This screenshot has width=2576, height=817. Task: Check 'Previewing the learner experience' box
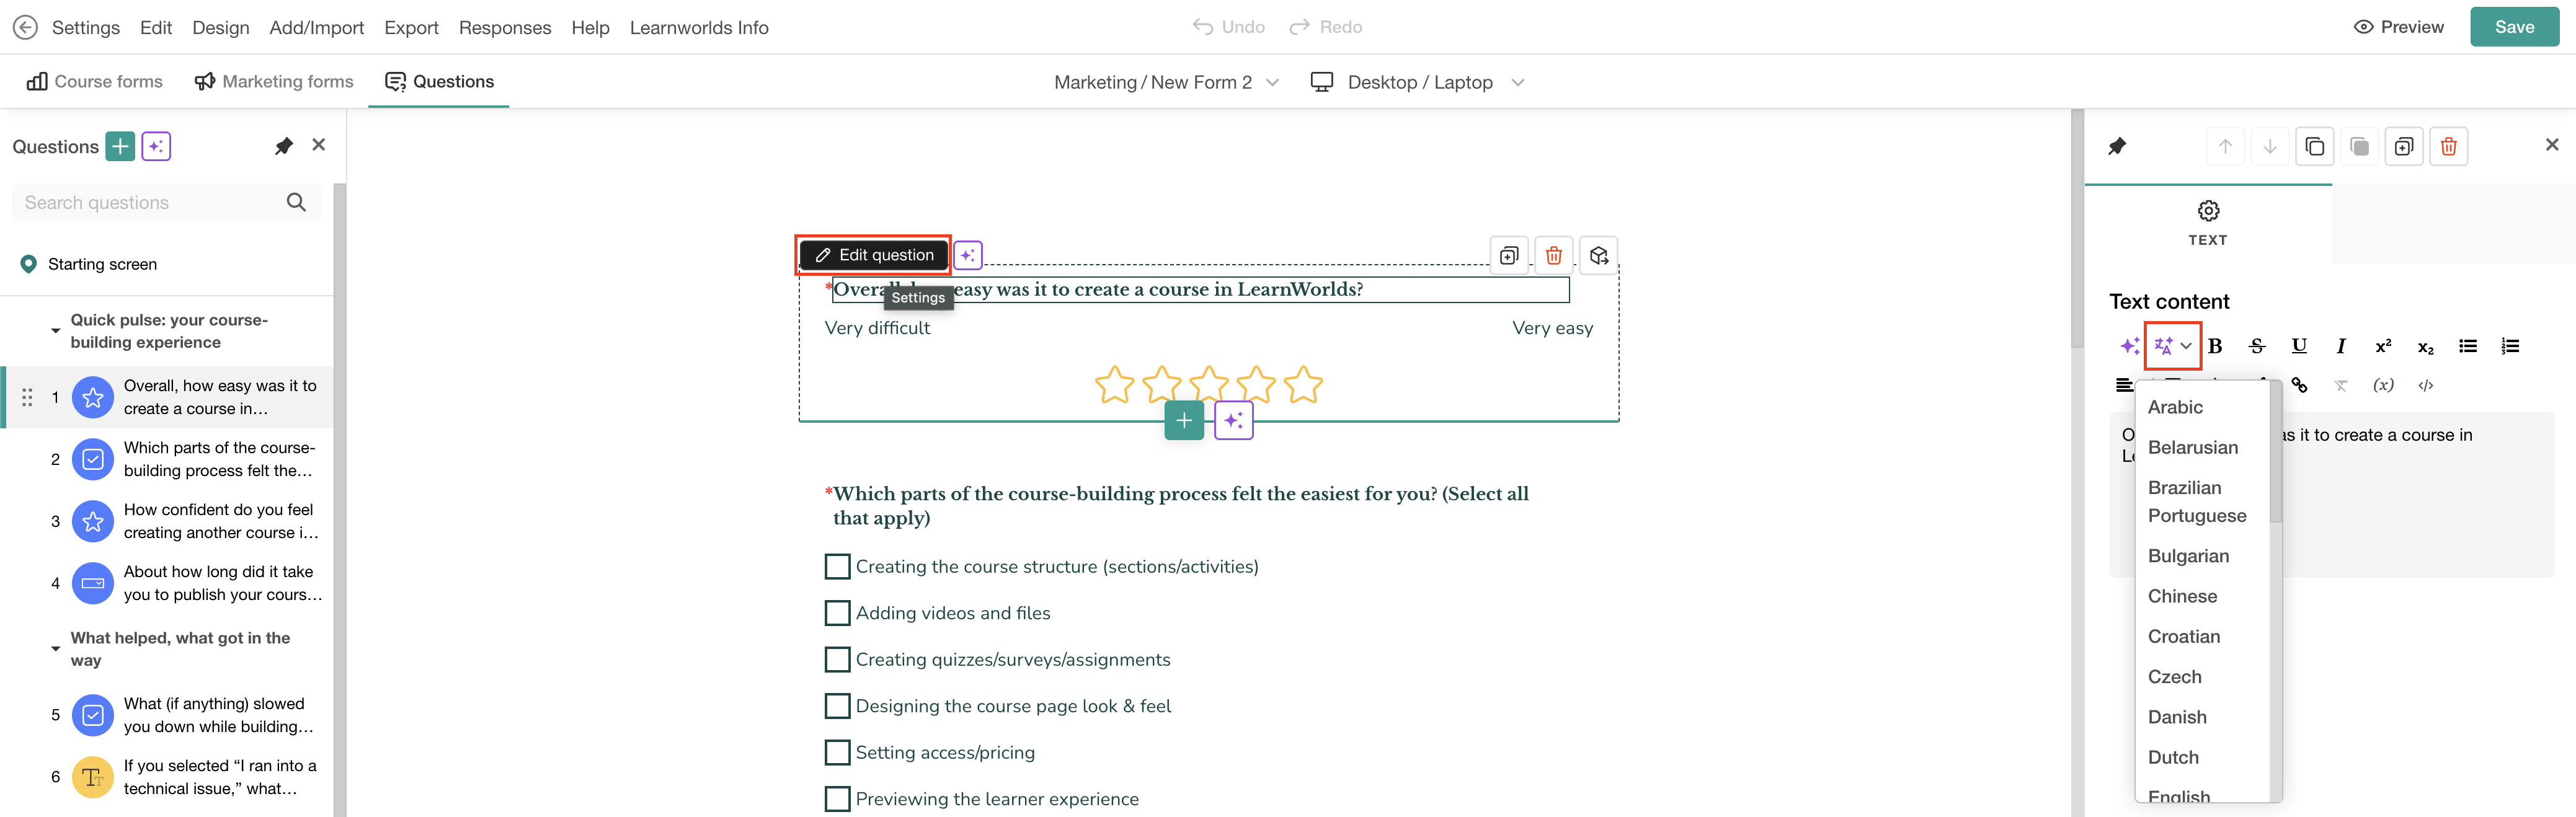[837, 799]
